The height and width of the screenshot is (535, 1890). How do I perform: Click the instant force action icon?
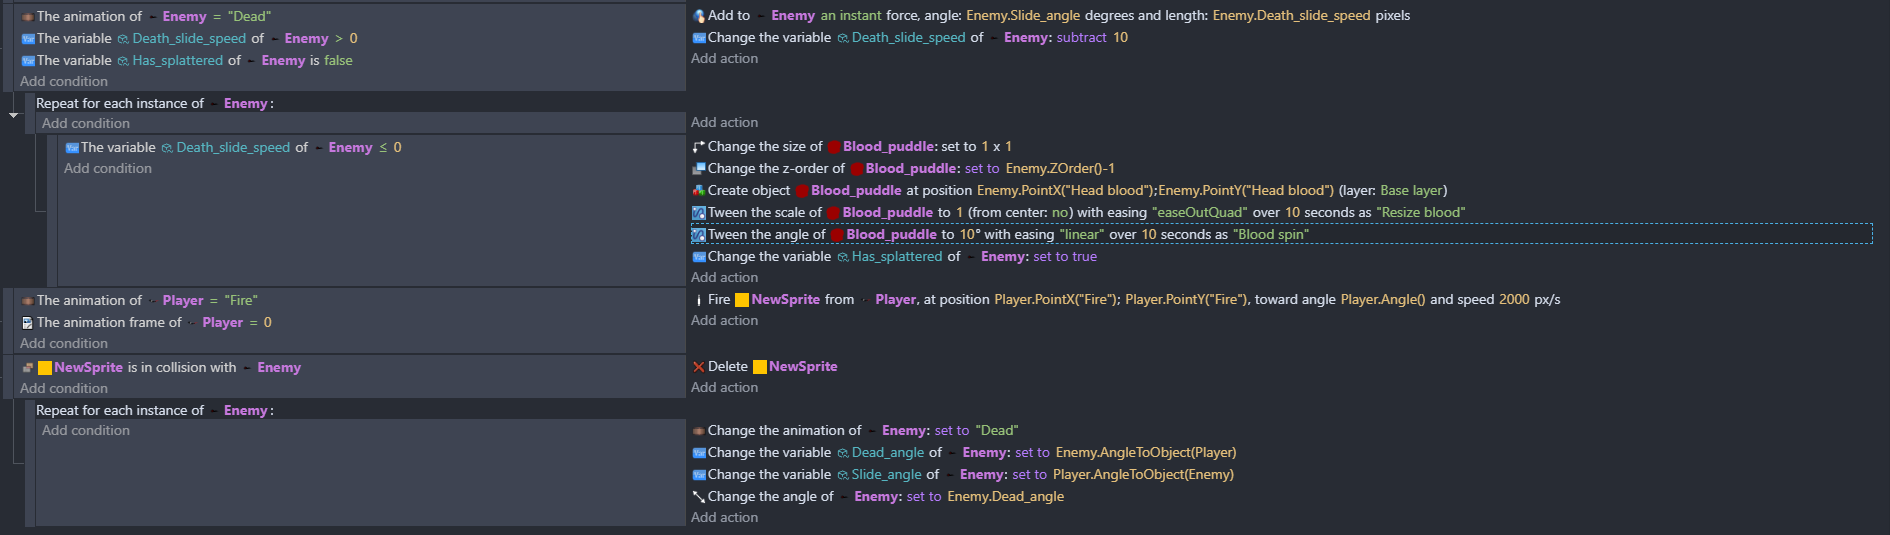pyautogui.click(x=699, y=16)
